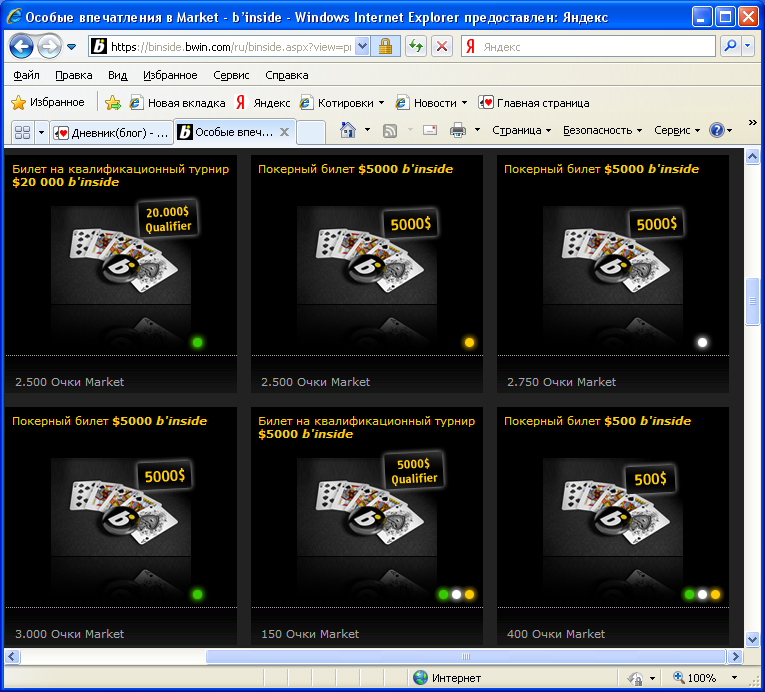Click the browser Forward arrow button
This screenshot has height=692, width=765.
coord(49,47)
